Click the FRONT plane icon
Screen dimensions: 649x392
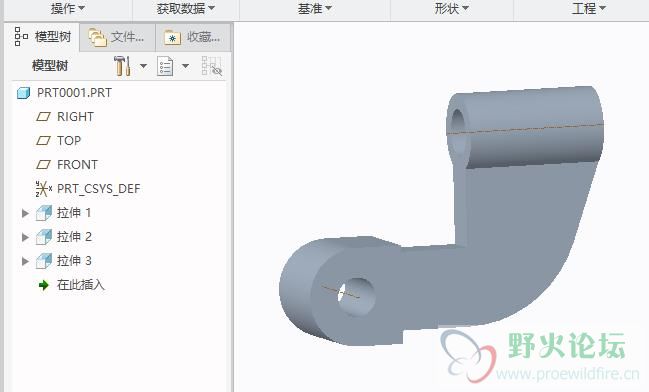(43, 165)
